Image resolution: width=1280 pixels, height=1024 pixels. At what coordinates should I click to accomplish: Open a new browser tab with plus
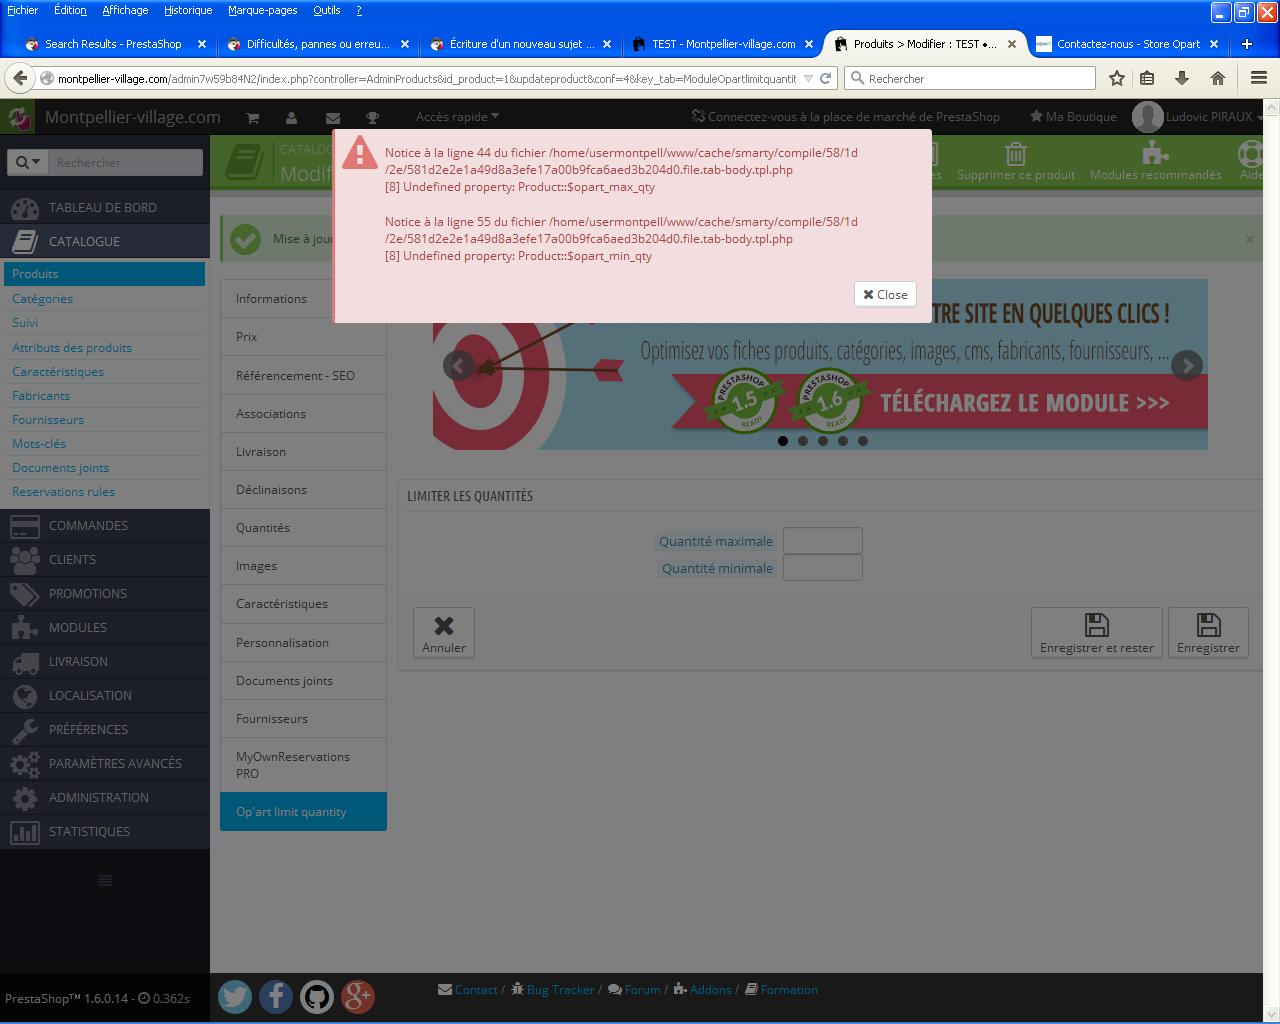1247,44
